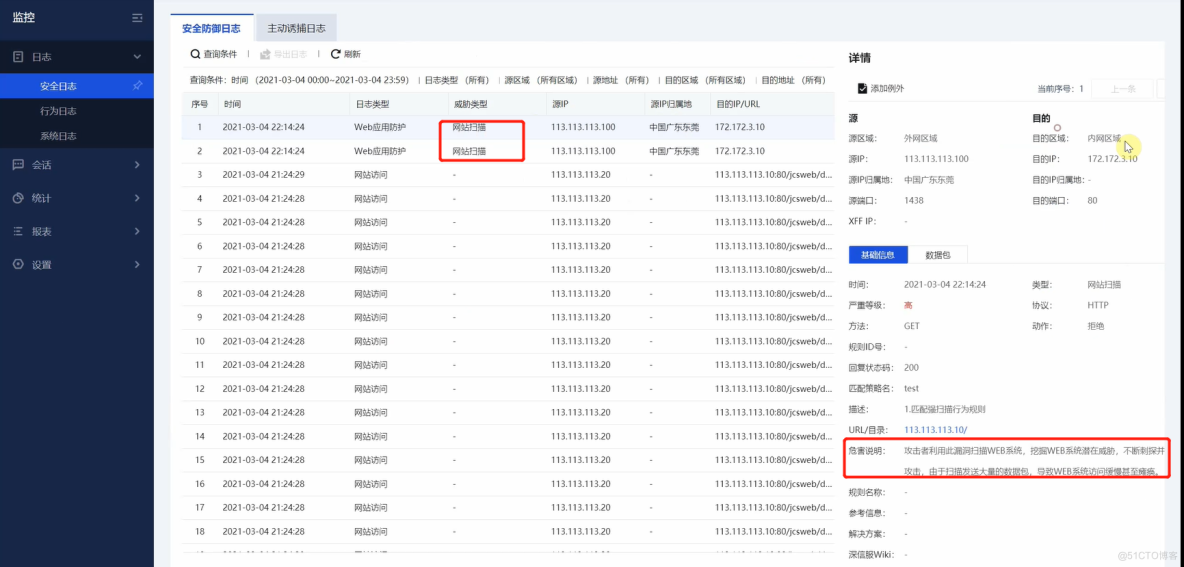
Task: Click description 1.匹配强扫描行为规则
Action: pos(945,409)
